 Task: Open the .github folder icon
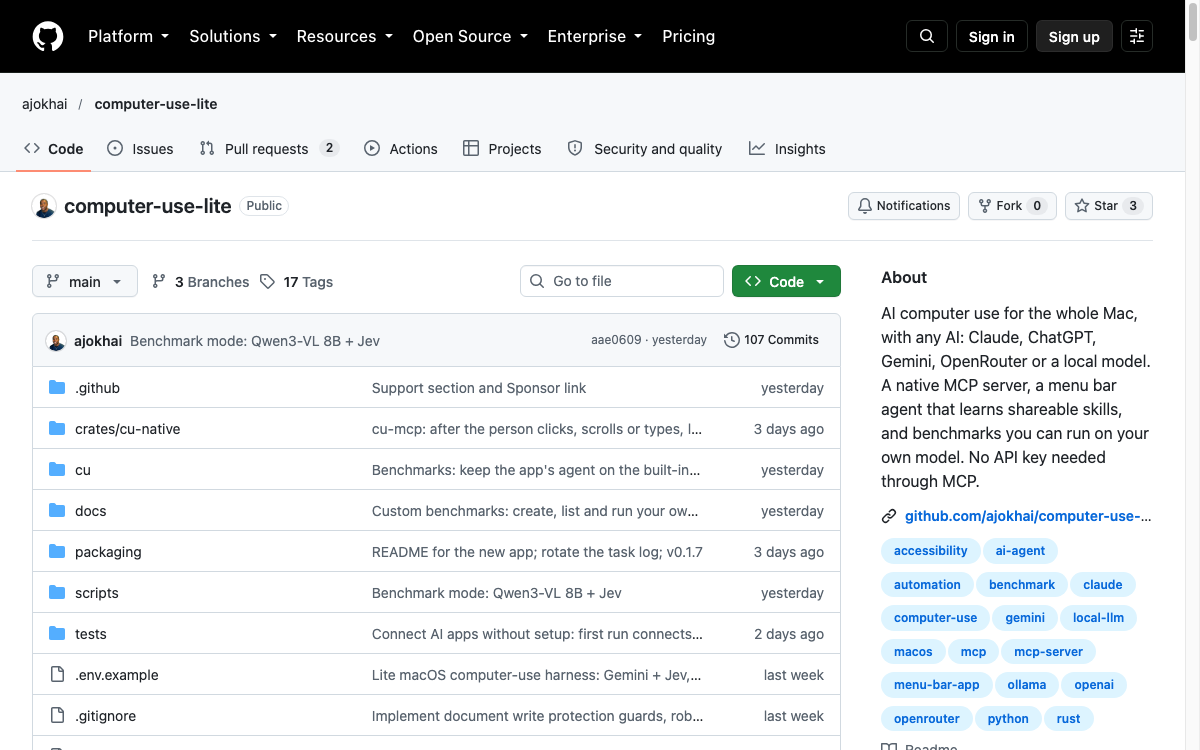point(57,388)
